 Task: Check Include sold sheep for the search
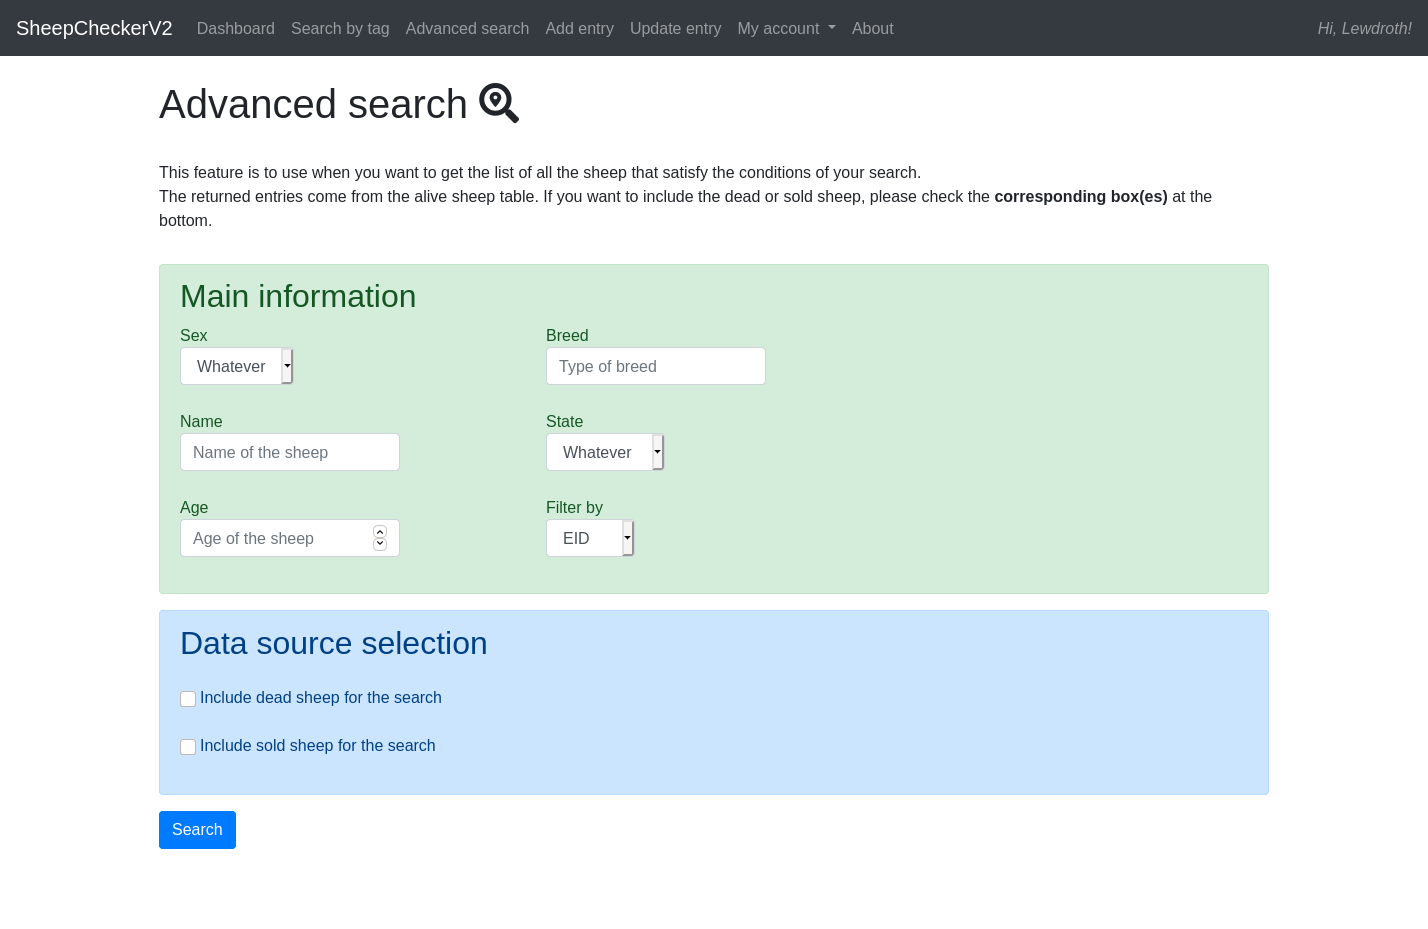(x=188, y=747)
